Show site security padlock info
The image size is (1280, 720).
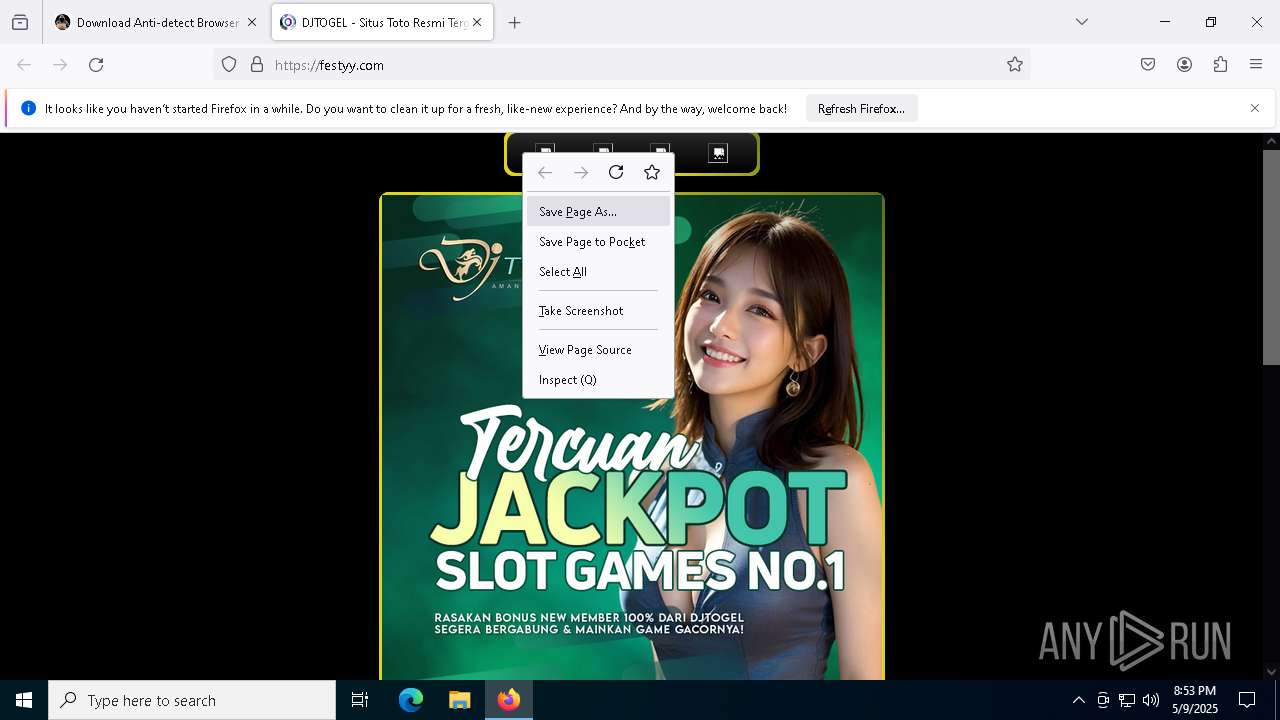257,65
